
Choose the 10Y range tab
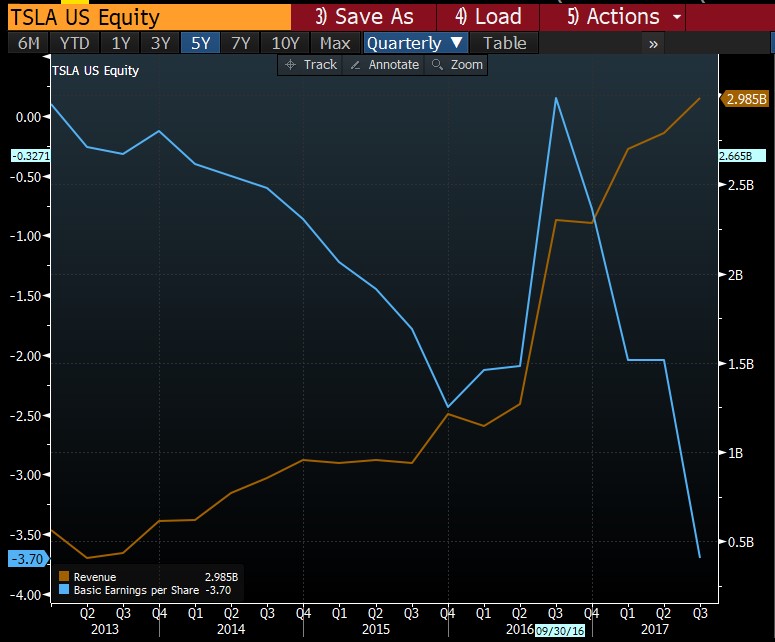tap(285, 43)
